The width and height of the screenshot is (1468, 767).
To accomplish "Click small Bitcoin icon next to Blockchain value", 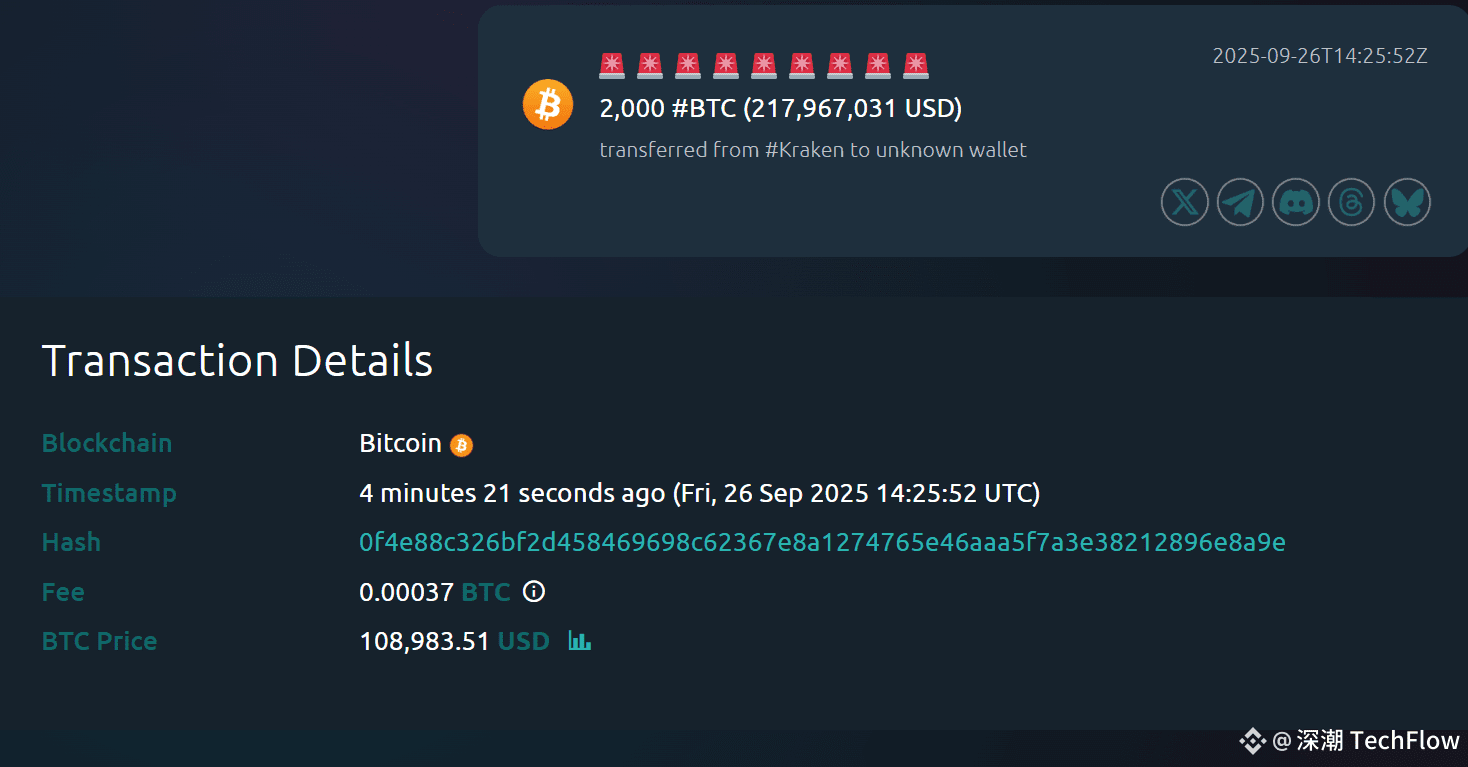I will 461,445.
